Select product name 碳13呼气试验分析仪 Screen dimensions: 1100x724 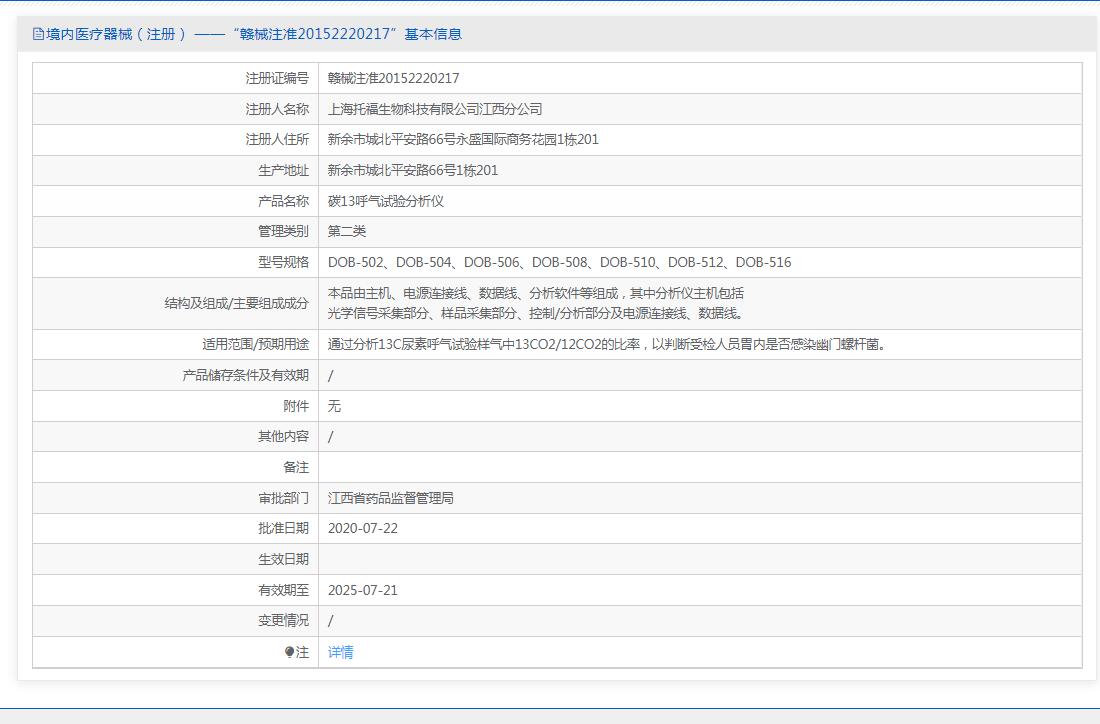[x=386, y=201]
